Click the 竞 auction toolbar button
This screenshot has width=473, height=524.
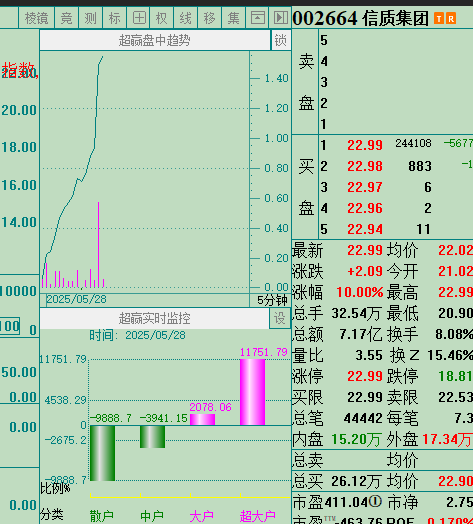point(67,17)
